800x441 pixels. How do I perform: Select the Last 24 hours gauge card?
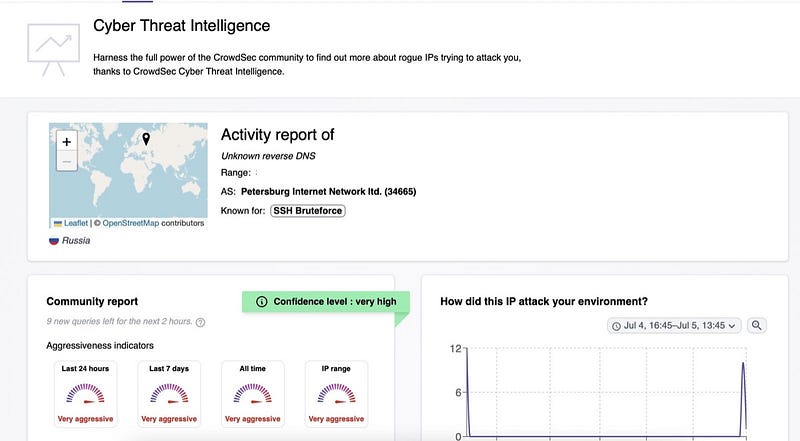pyautogui.click(x=85, y=394)
